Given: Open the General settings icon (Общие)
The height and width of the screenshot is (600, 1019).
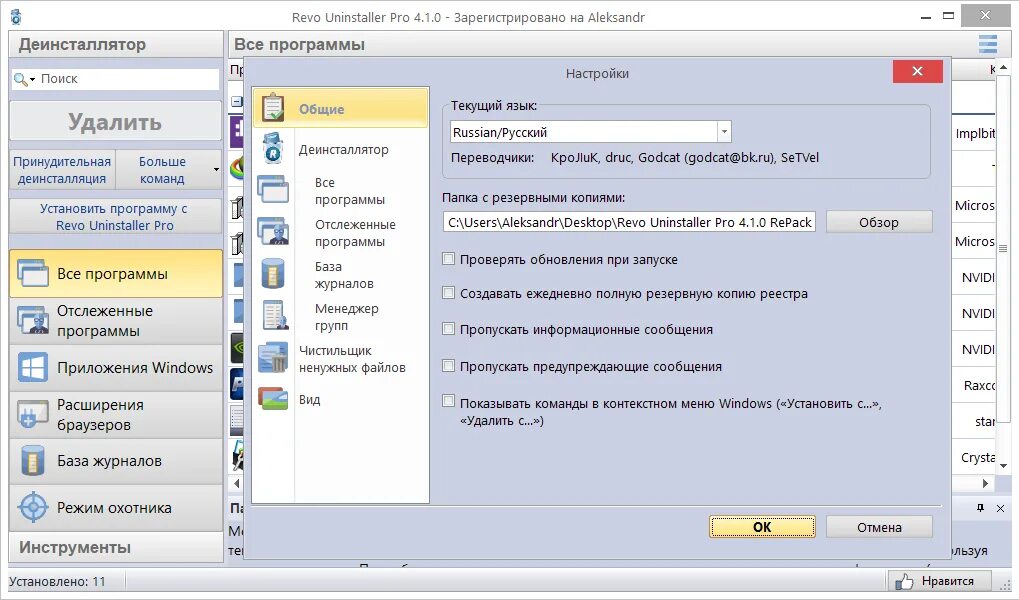Looking at the screenshot, I should [273, 108].
